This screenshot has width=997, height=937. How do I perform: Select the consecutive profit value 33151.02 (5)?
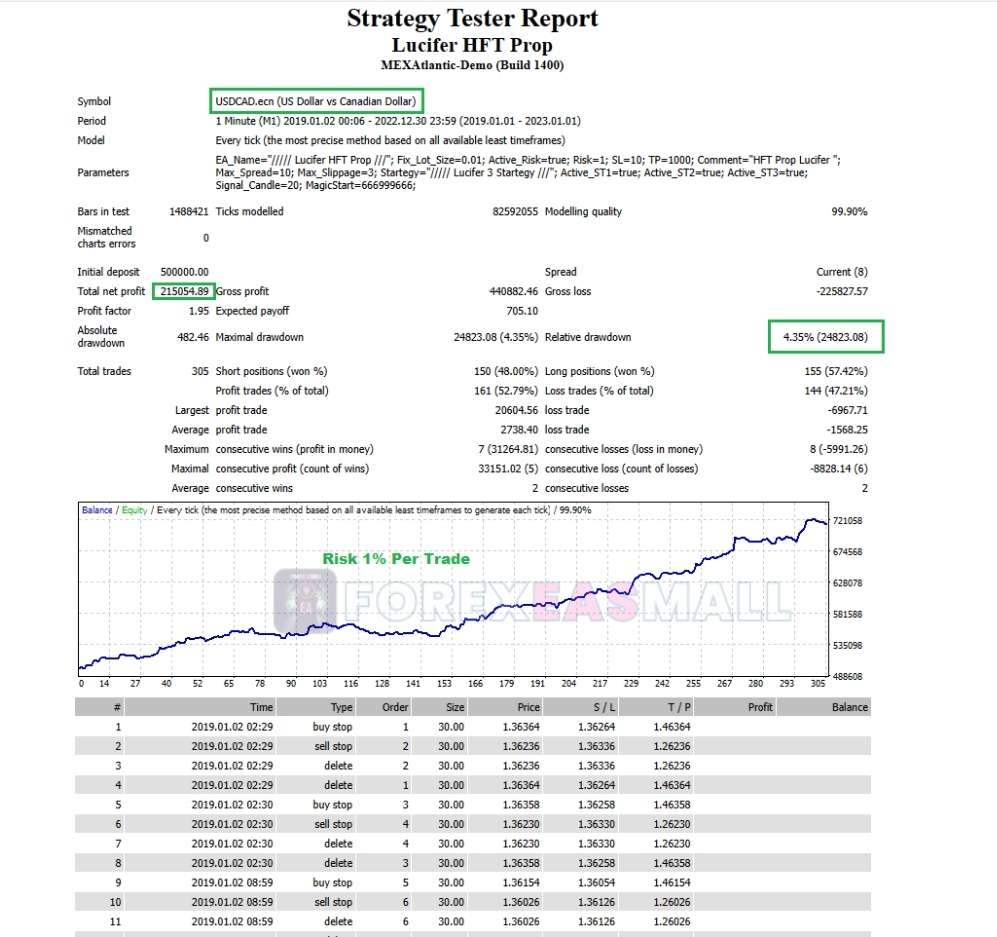[508, 469]
